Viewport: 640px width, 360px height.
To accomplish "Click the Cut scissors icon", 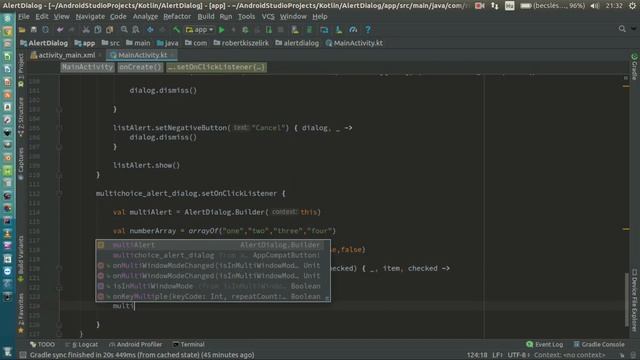I will tap(86, 30).
